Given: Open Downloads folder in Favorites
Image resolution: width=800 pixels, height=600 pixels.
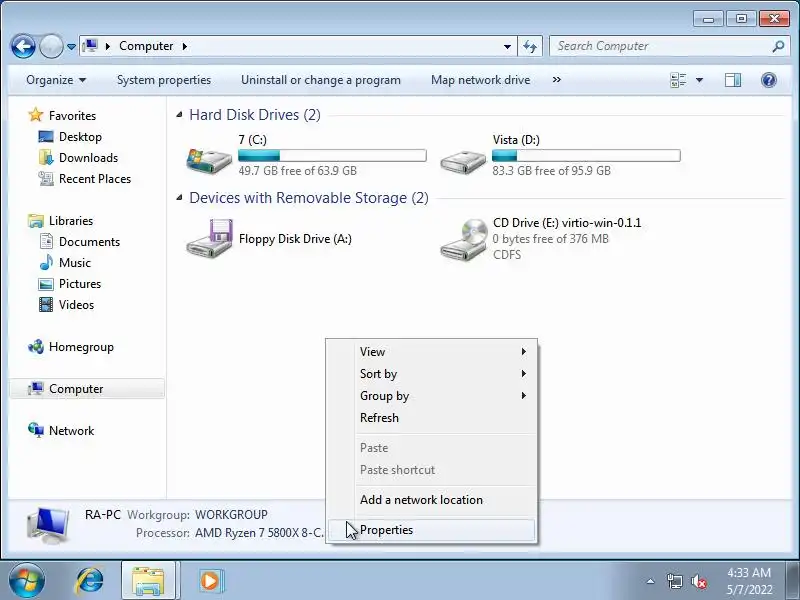Looking at the screenshot, I should click(88, 158).
